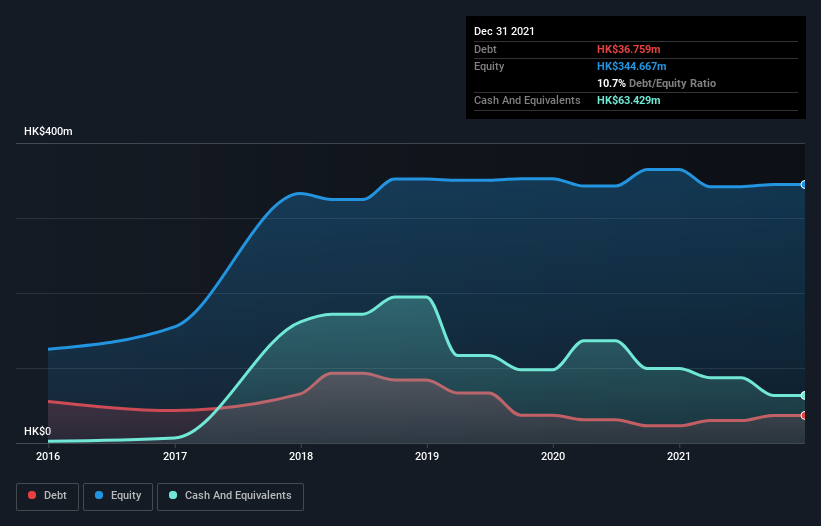Screen dimensions: 821x526
Task: Click the HK$0 y-axis label
Action: click(38, 431)
